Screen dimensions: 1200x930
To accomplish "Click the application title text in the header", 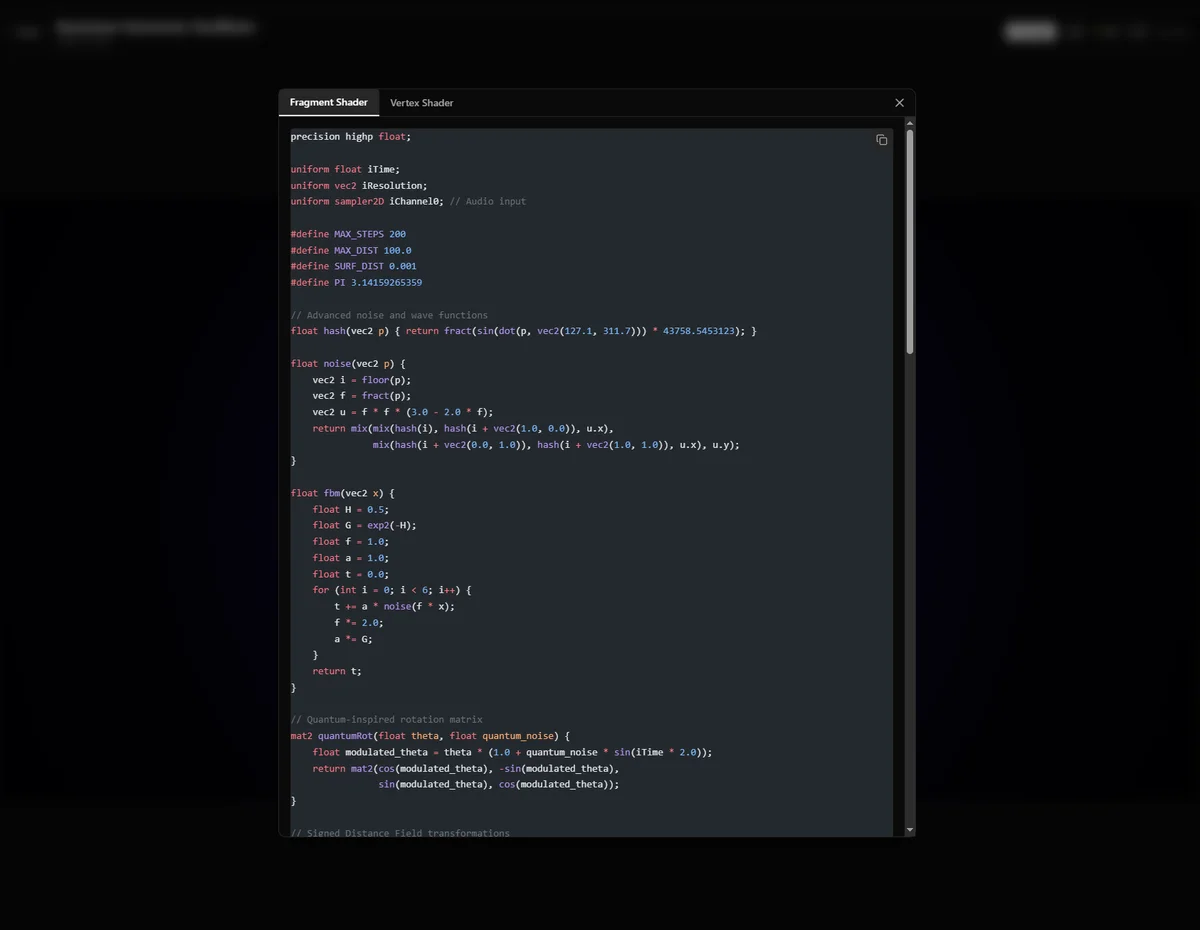I will [x=155, y=27].
